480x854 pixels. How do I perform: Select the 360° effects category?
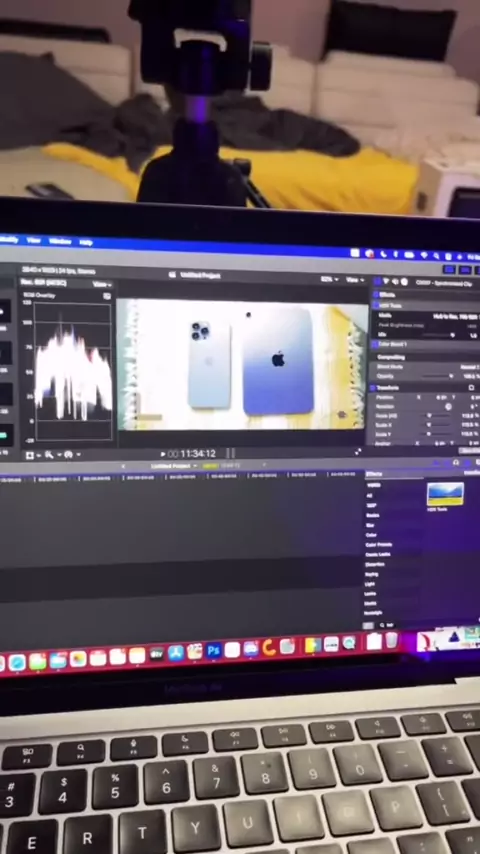pos(370,505)
